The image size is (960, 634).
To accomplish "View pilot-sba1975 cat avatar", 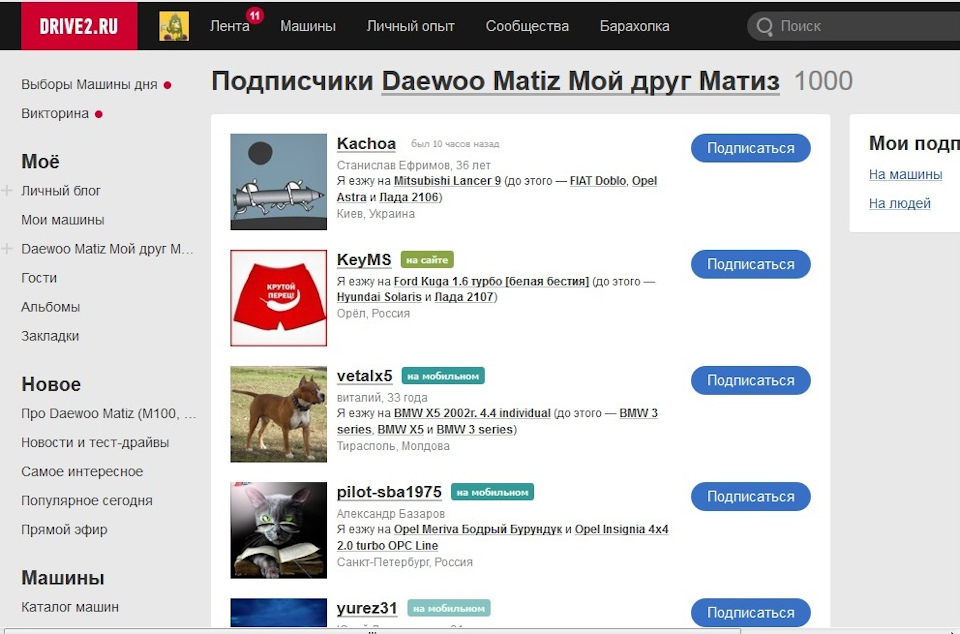I will point(279,530).
